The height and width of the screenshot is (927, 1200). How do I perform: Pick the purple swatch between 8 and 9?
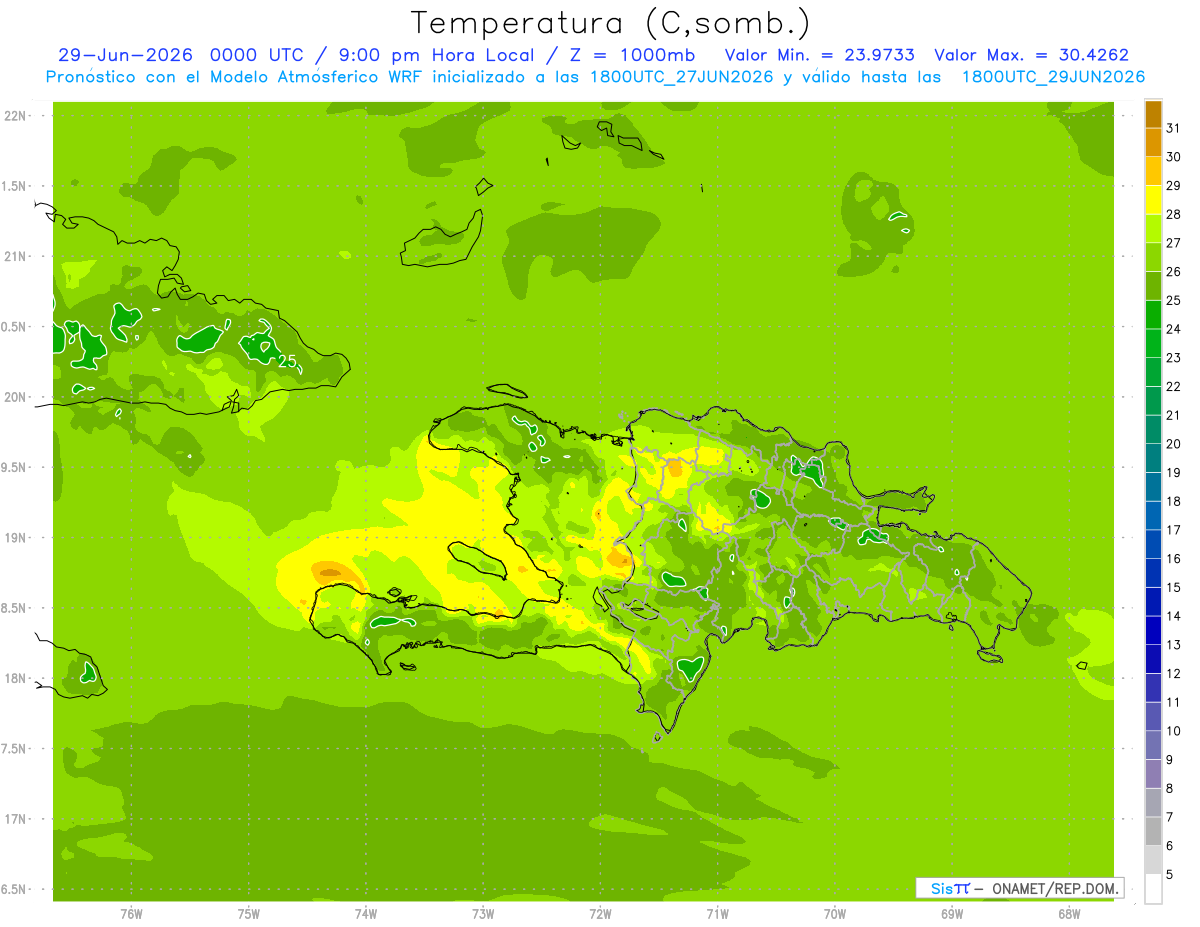1153,774
